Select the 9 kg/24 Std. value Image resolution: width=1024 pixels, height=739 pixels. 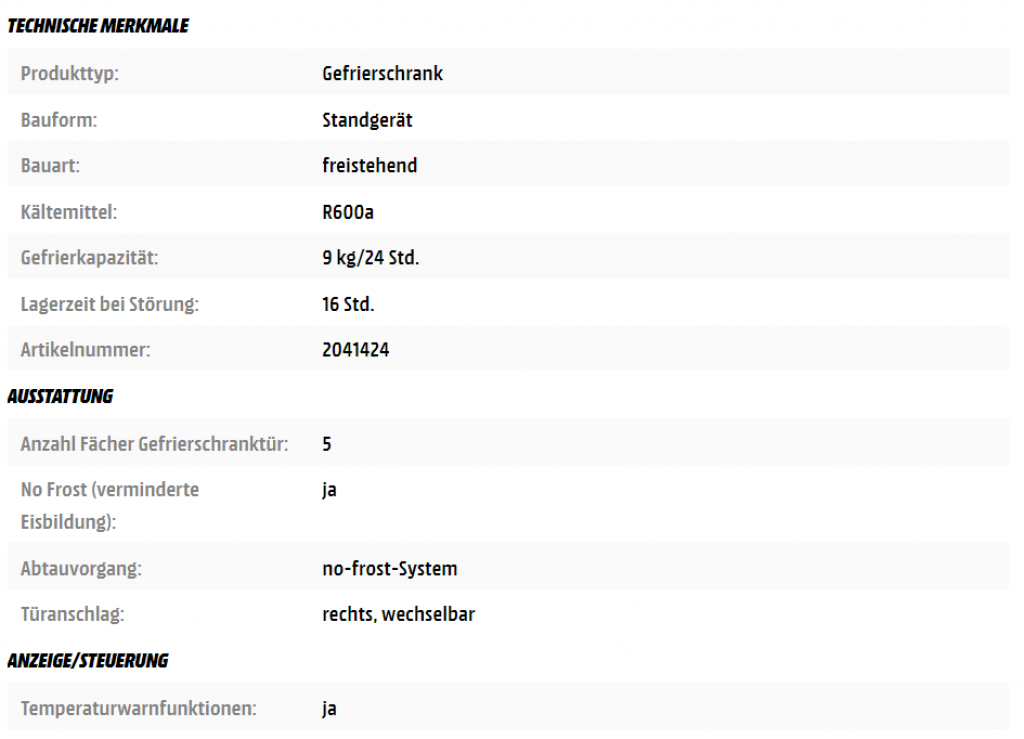point(370,258)
